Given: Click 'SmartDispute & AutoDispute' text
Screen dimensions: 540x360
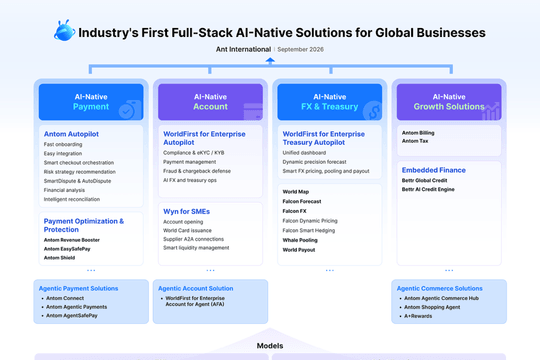Looking at the screenshot, I should 77,181.
